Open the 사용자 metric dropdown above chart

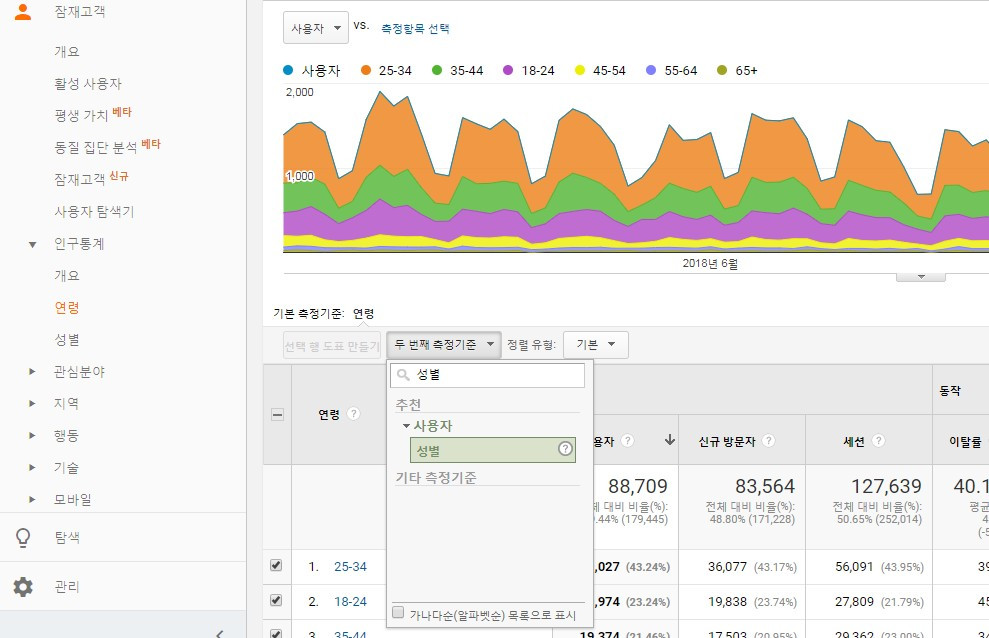(316, 28)
